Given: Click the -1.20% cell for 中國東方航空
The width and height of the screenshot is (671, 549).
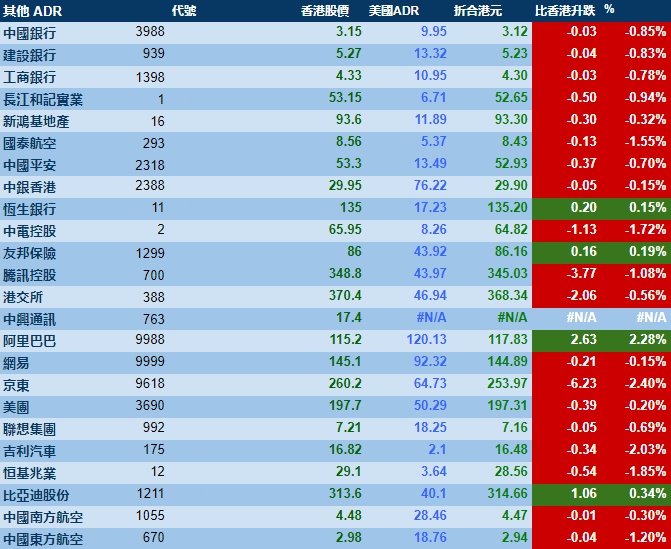Looking at the screenshot, I should tap(645, 538).
